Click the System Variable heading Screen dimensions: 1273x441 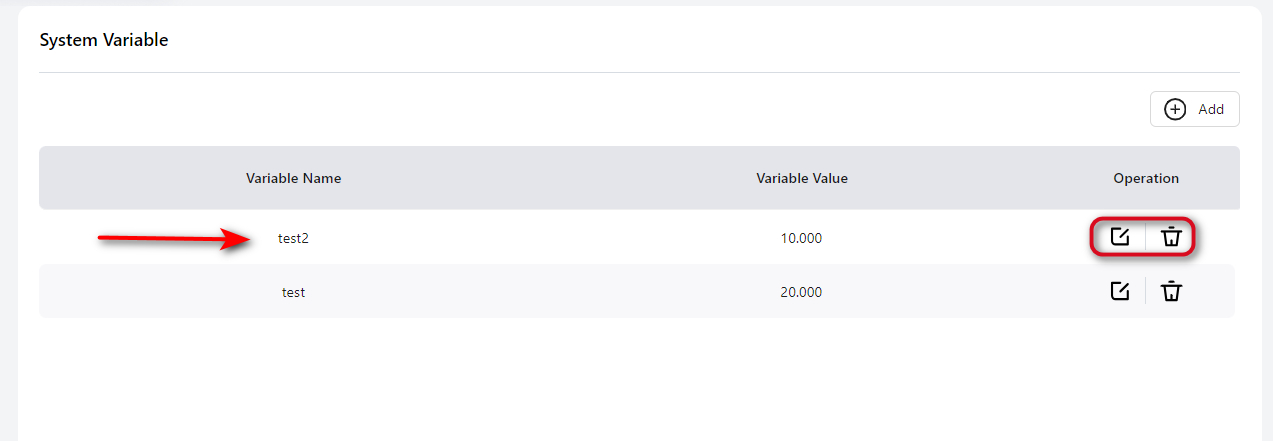[x=103, y=40]
